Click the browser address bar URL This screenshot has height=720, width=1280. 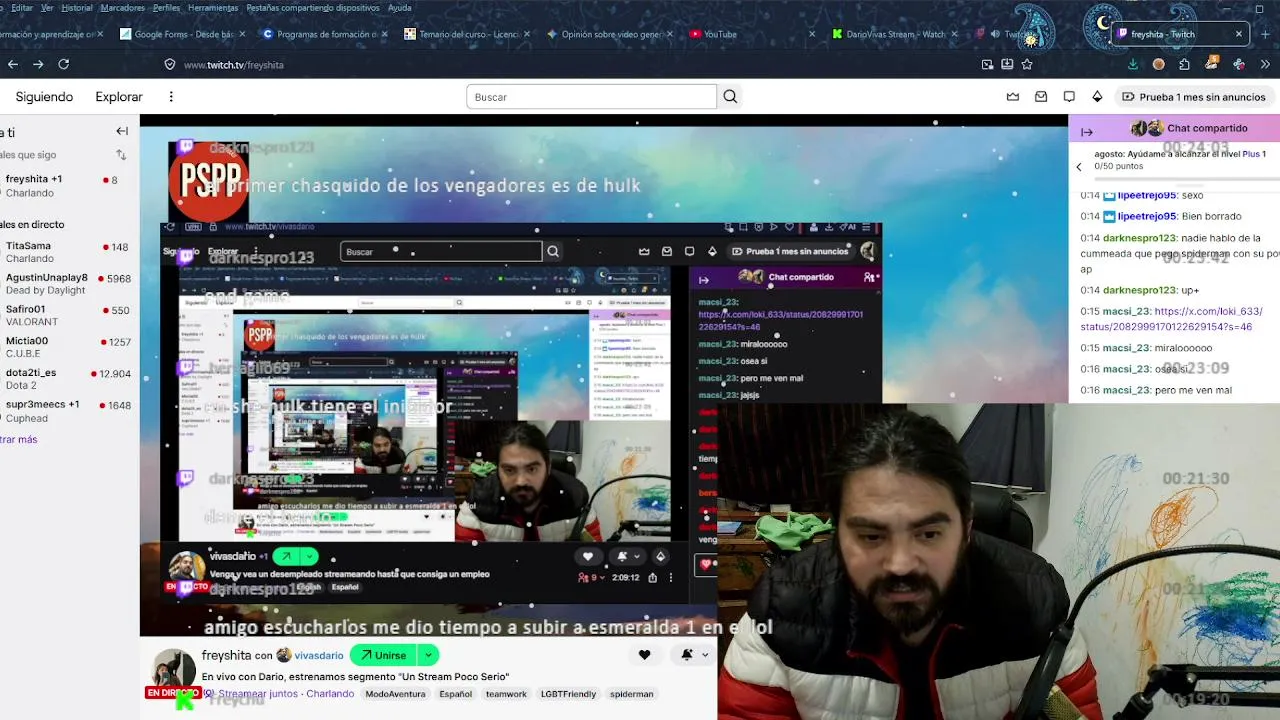click(x=234, y=65)
